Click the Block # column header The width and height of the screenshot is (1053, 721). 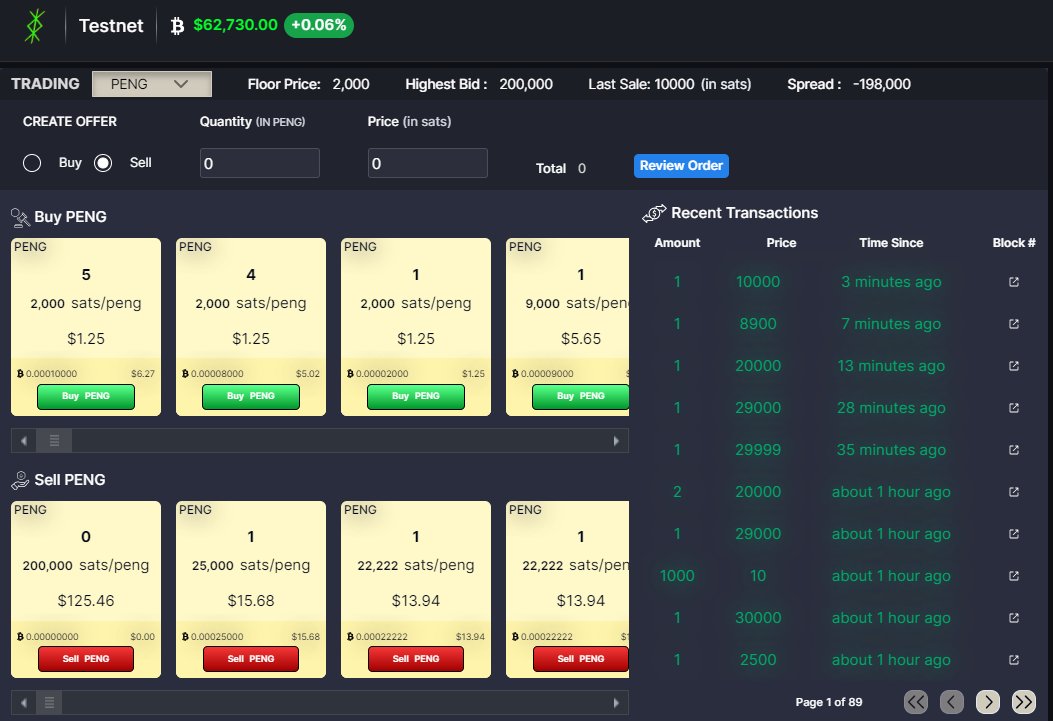pos(1014,243)
